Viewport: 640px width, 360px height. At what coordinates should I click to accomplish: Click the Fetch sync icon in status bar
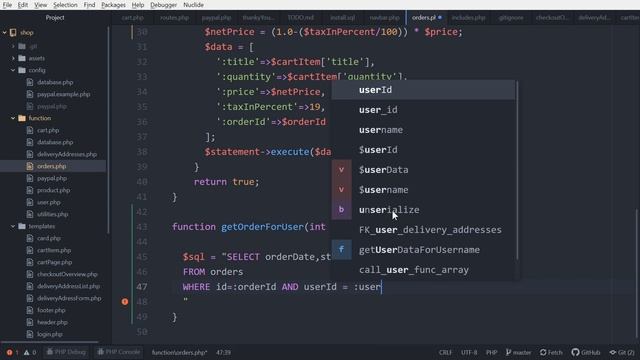543,352
